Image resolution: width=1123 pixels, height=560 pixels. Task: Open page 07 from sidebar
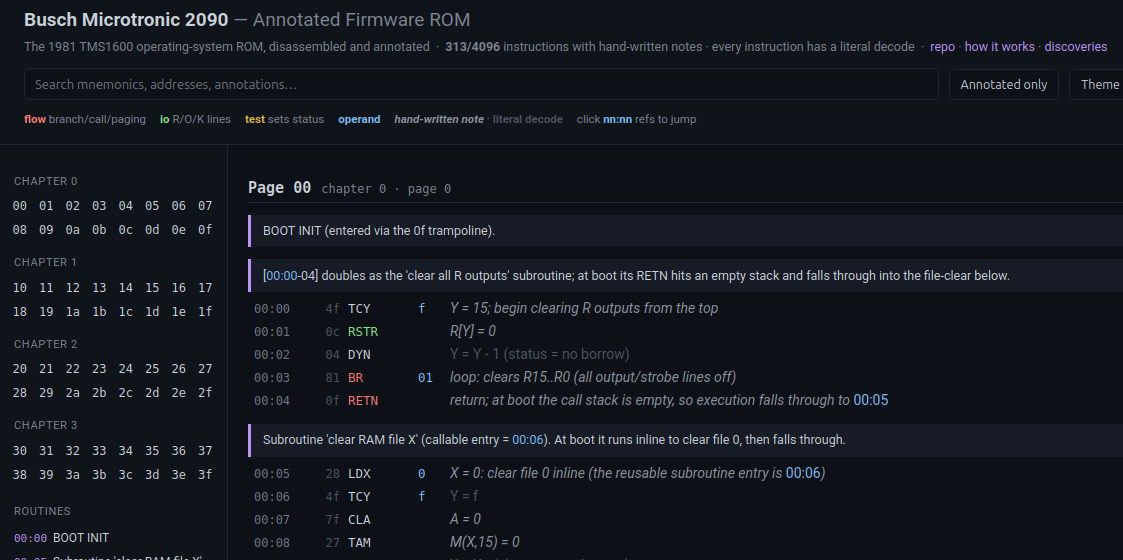[206, 206]
